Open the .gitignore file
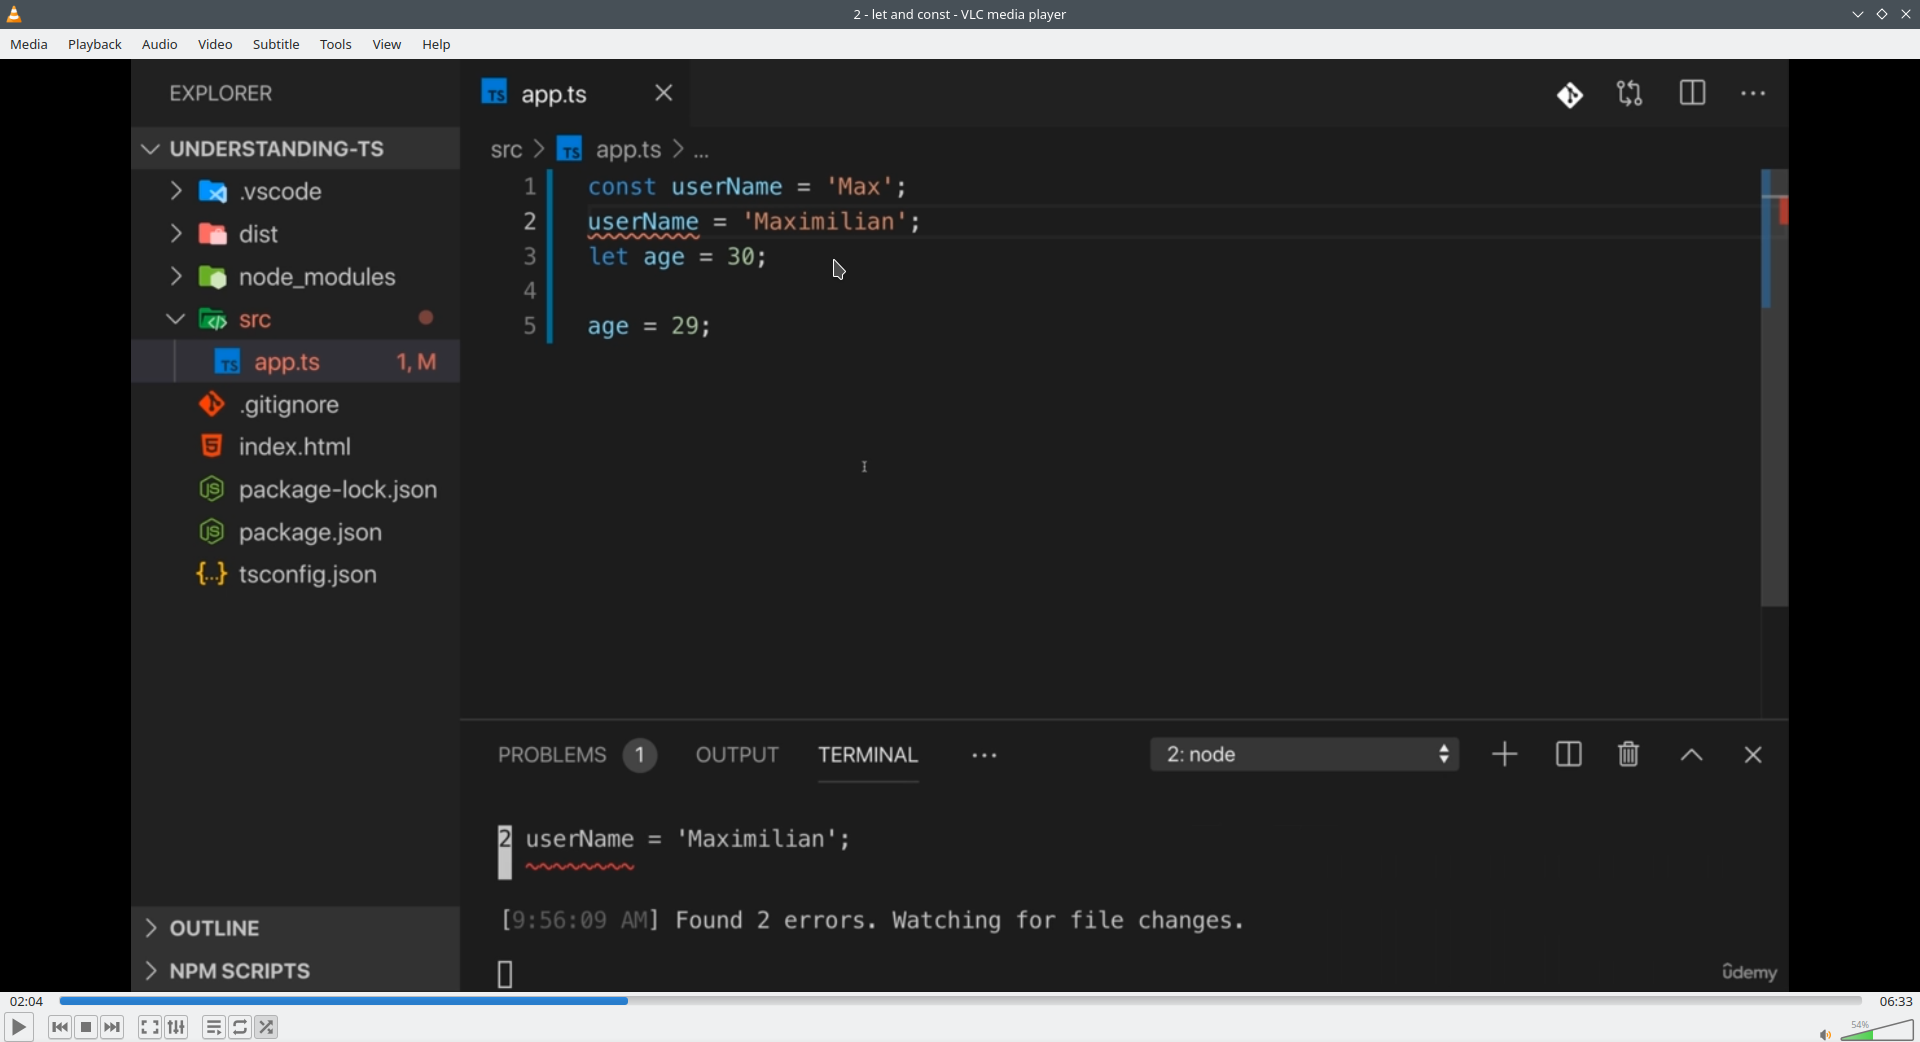 [x=289, y=405]
